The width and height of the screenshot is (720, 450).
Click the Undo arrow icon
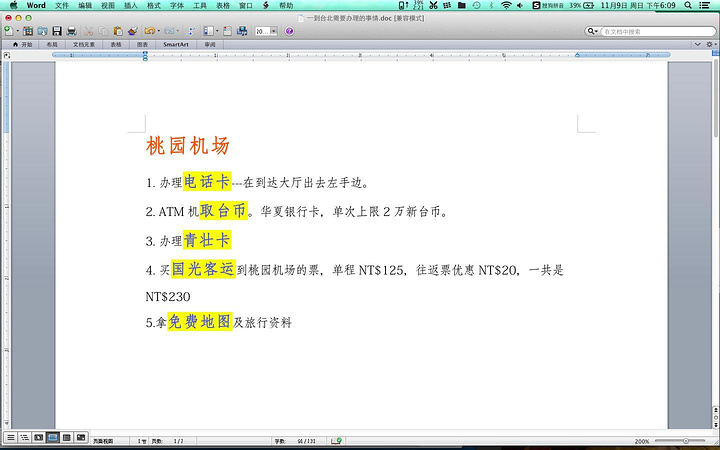tap(150, 31)
